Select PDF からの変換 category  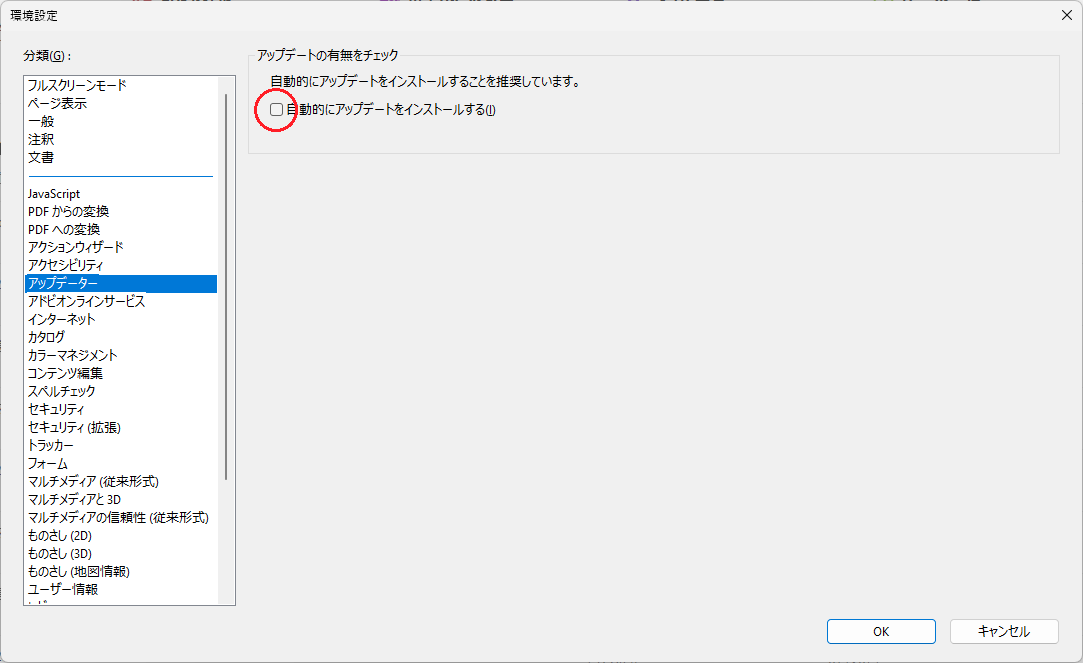[121, 211]
